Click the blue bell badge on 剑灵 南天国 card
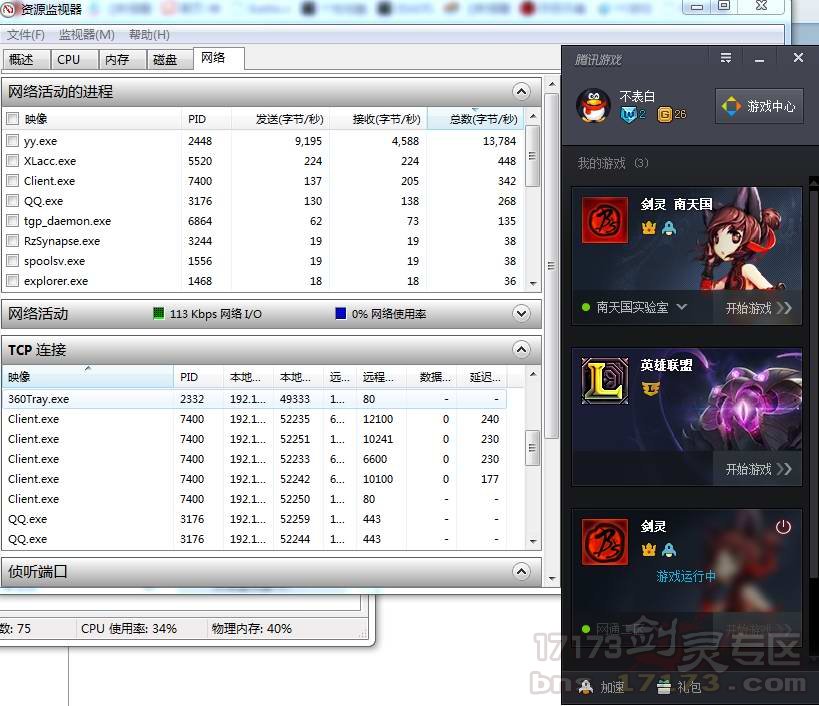819x706 pixels. 669,228
